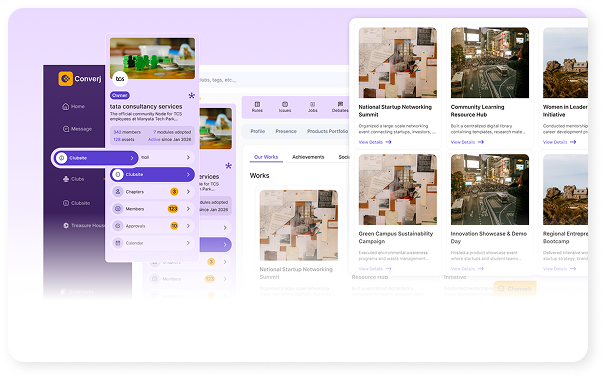Open Message in the sidebar
Image resolution: width=604 pixels, height=378 pixels.
pos(77,129)
